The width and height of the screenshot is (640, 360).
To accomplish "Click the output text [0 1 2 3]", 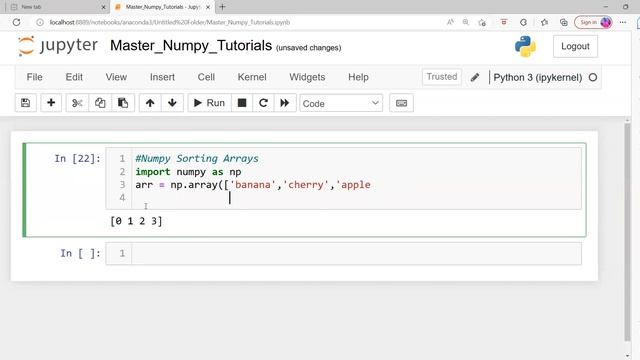I will click(136, 221).
